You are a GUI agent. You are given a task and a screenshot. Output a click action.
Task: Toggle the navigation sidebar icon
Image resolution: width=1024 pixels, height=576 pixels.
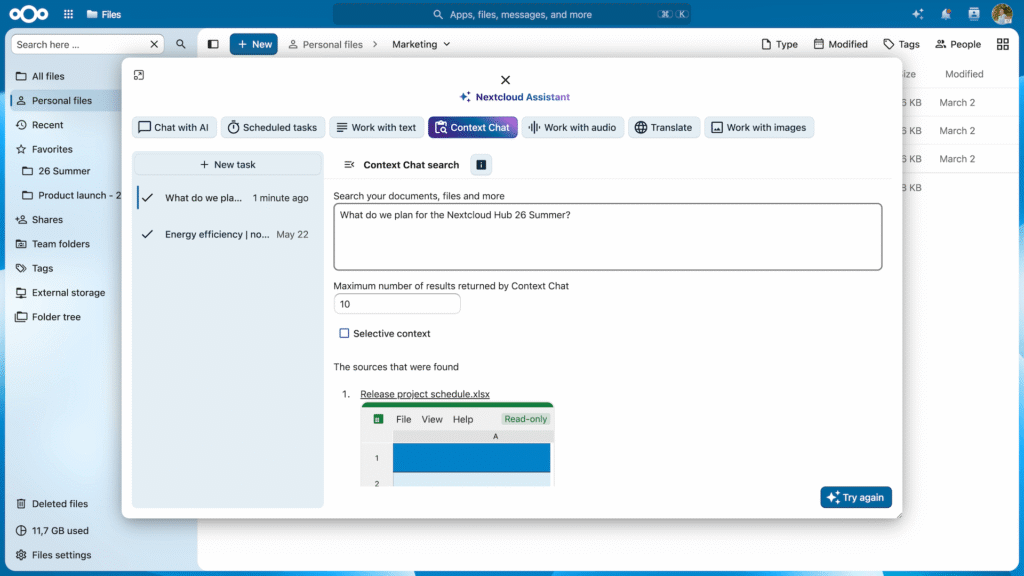[x=213, y=44]
